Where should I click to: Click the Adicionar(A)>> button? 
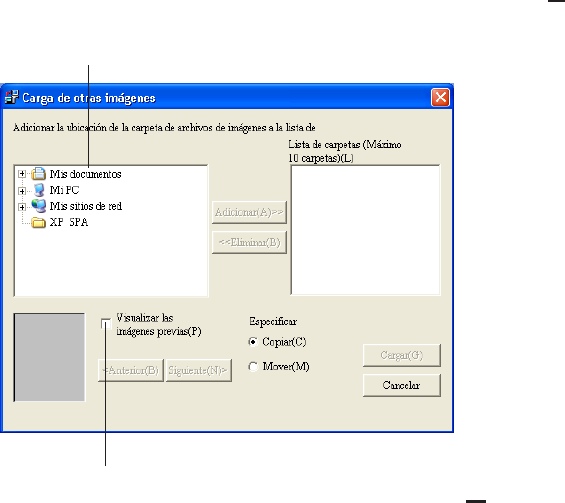tap(249, 212)
